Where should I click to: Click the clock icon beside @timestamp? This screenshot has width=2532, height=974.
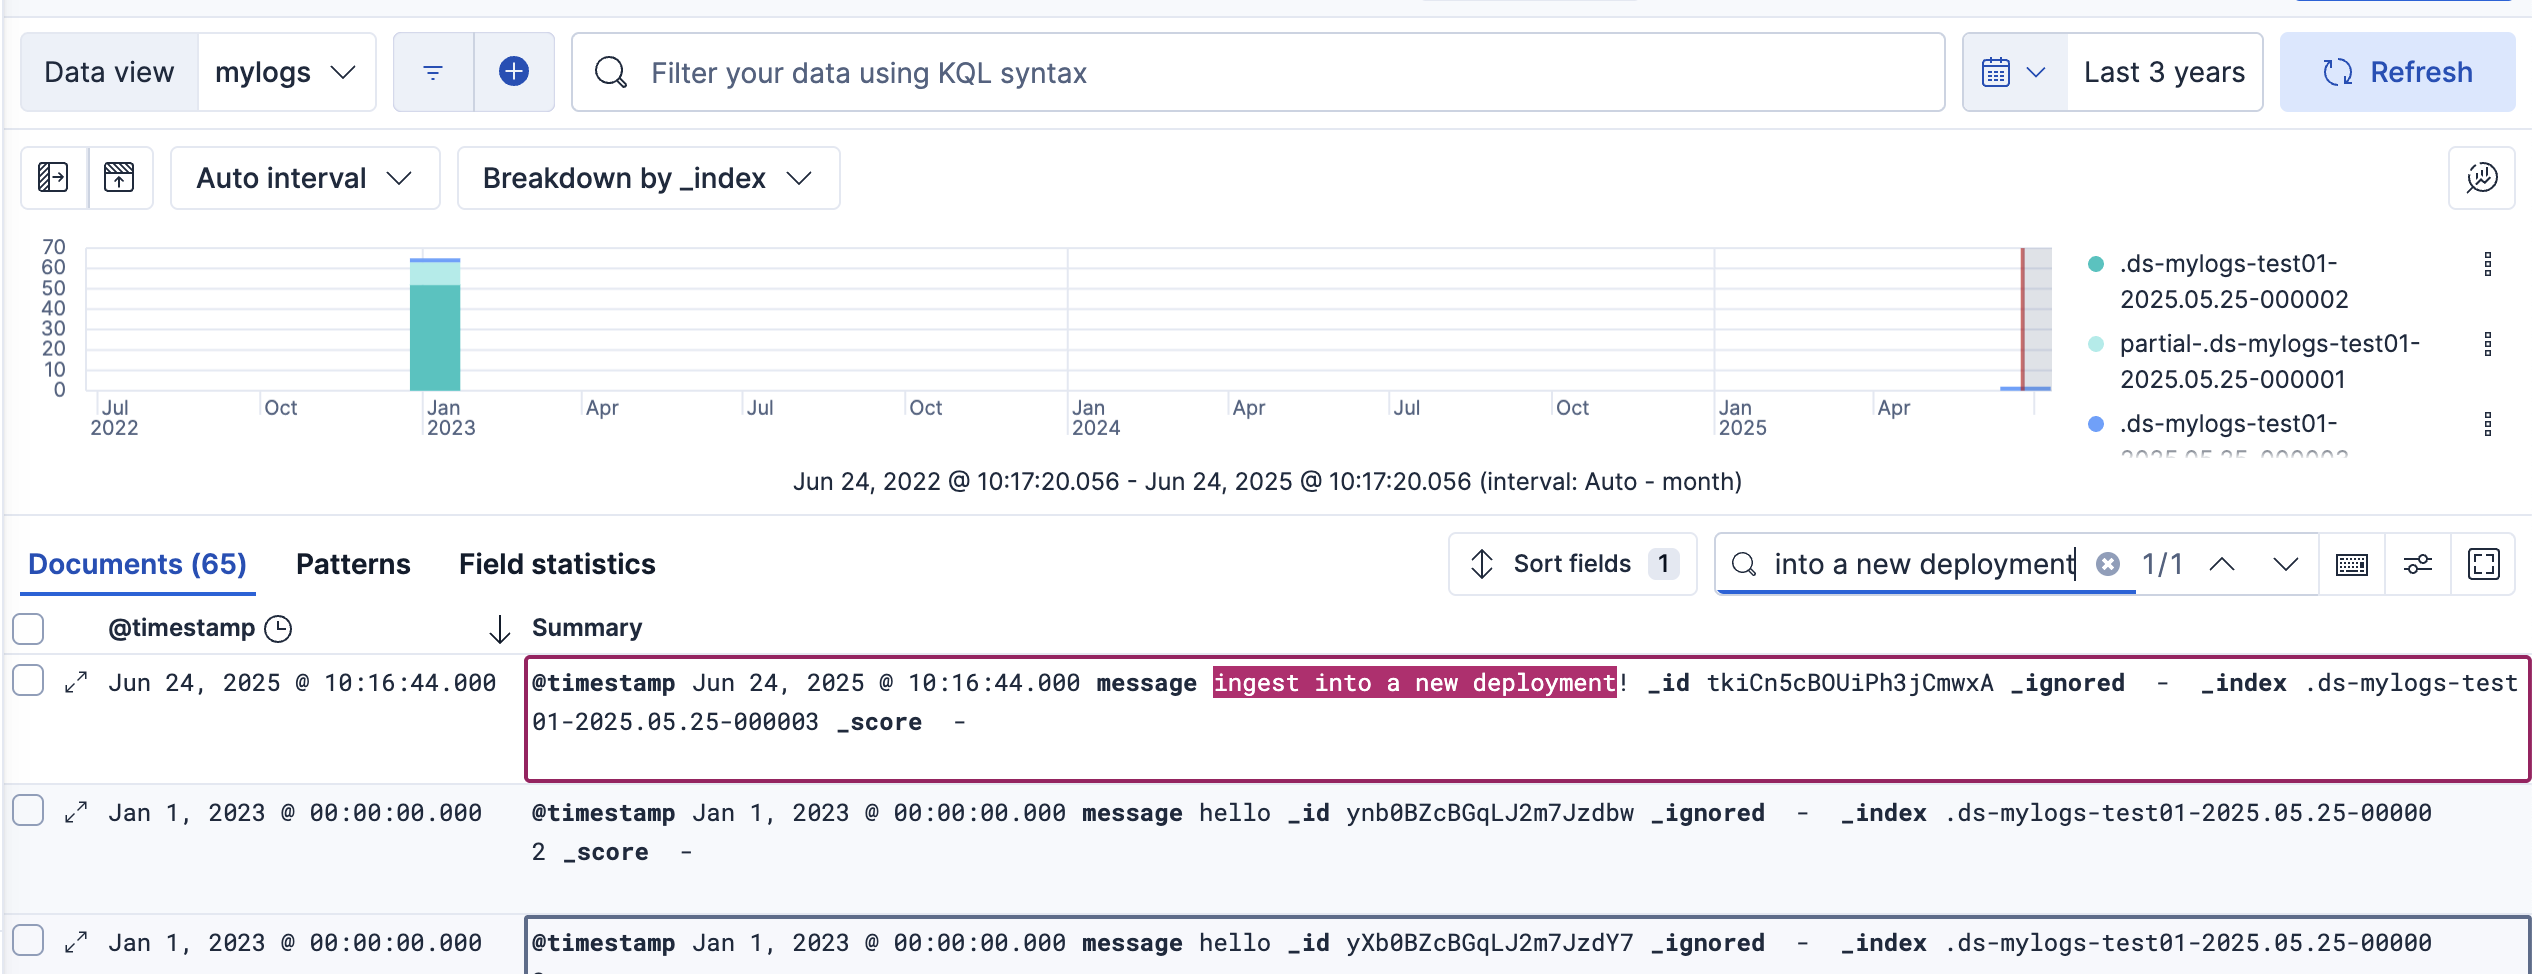[x=278, y=628]
